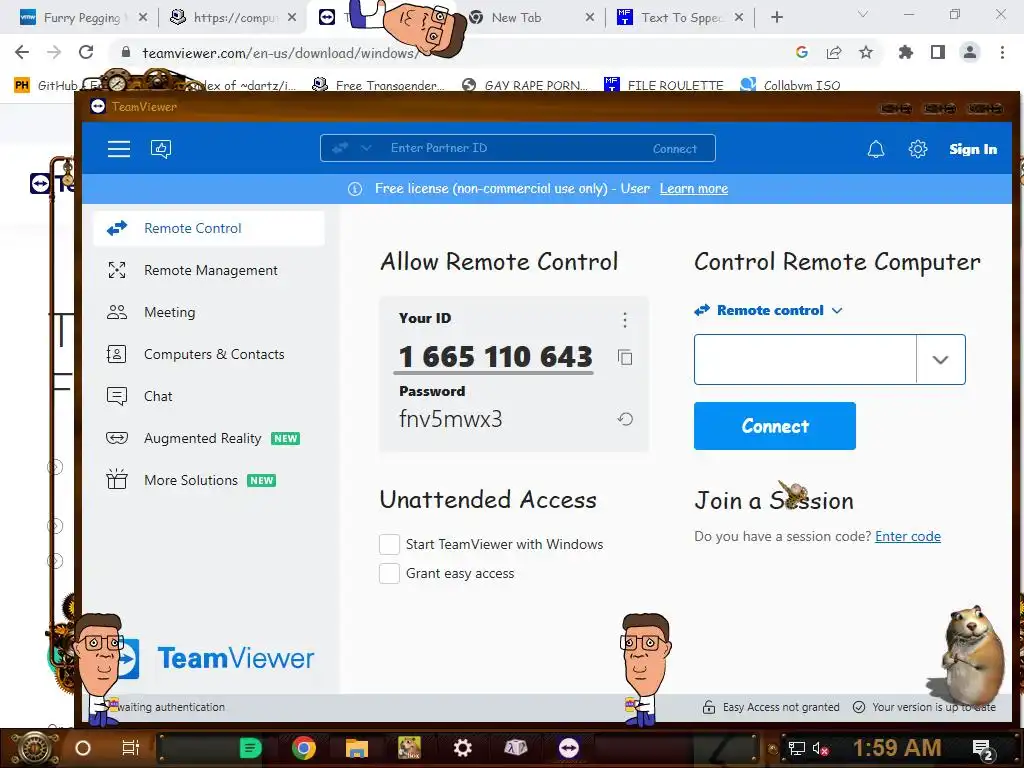Click the feedback thumbs-up chat icon

coord(161,149)
